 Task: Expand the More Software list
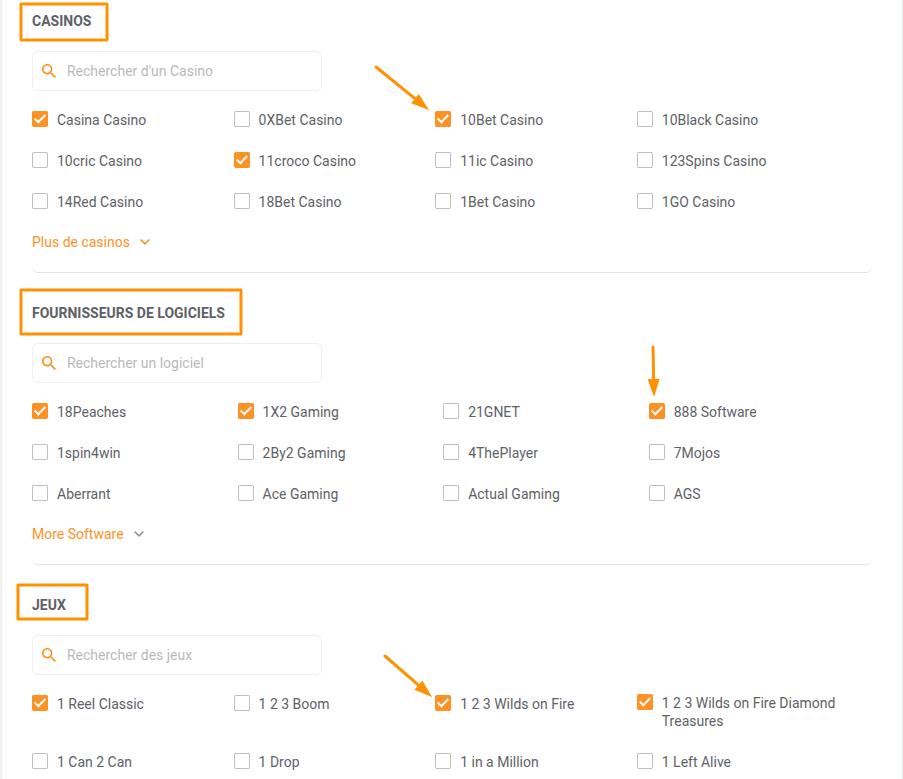click(x=88, y=534)
